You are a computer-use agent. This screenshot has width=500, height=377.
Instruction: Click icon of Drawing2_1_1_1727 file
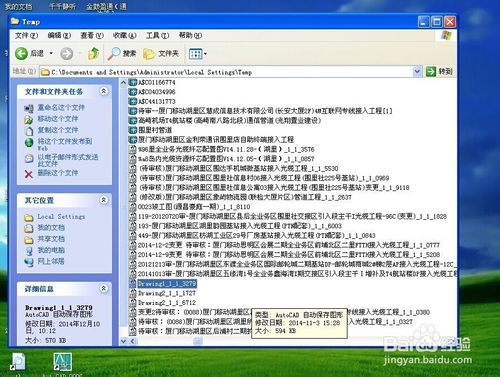click(x=133, y=293)
